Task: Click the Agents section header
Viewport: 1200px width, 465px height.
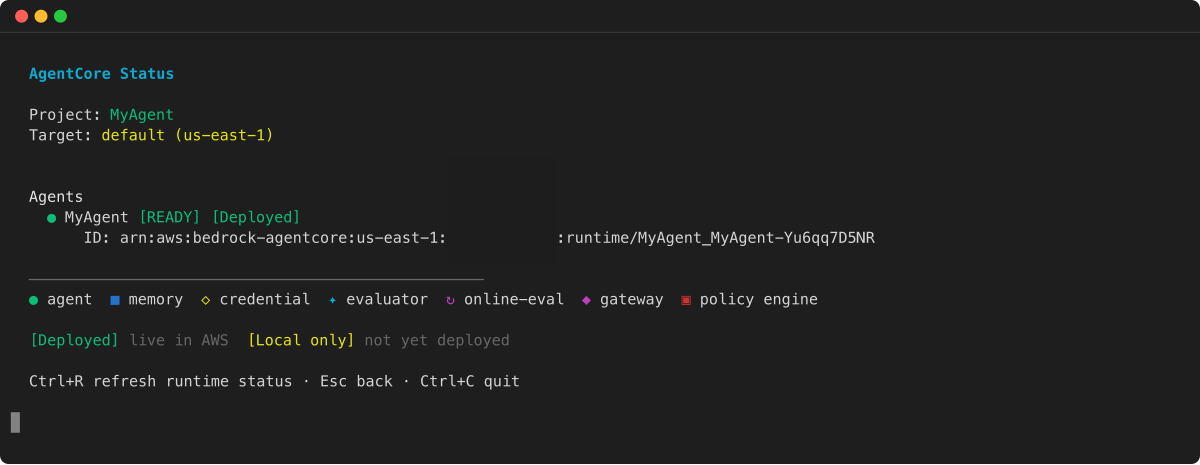Action: pyautogui.click(x=56, y=197)
